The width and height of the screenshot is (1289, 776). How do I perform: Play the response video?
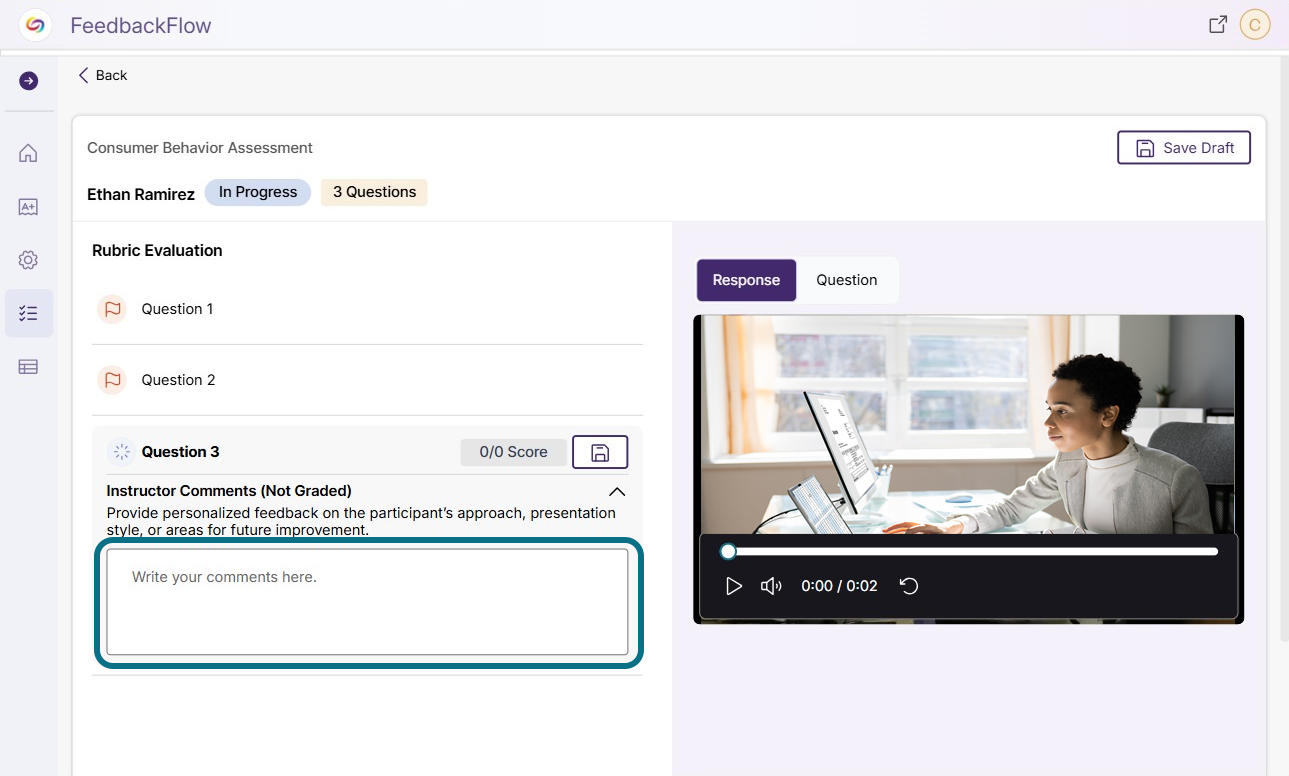coord(734,586)
